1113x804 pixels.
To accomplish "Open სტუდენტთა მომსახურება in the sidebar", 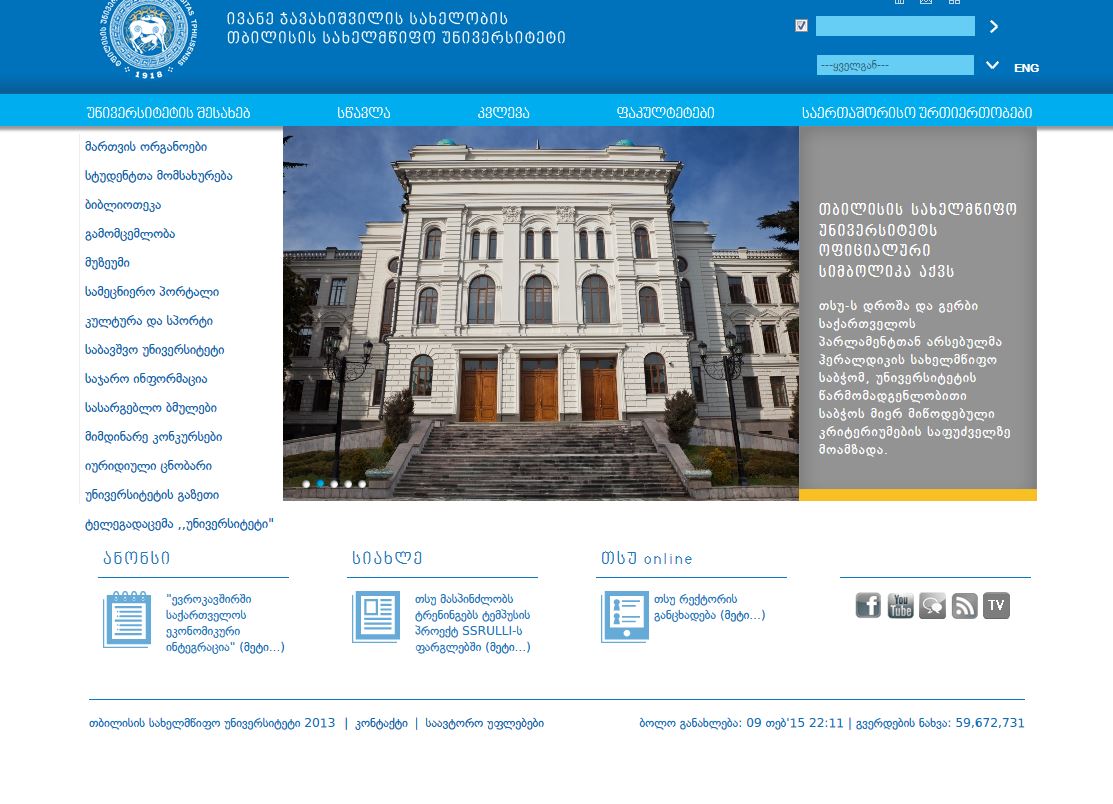I will (x=158, y=176).
